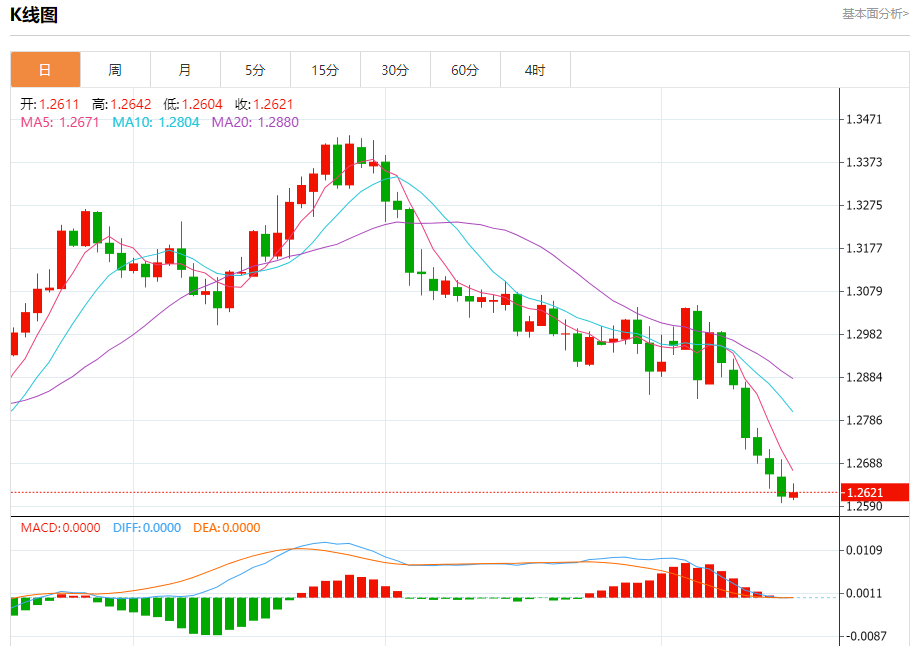Click the open price 1.2611

tap(59, 104)
